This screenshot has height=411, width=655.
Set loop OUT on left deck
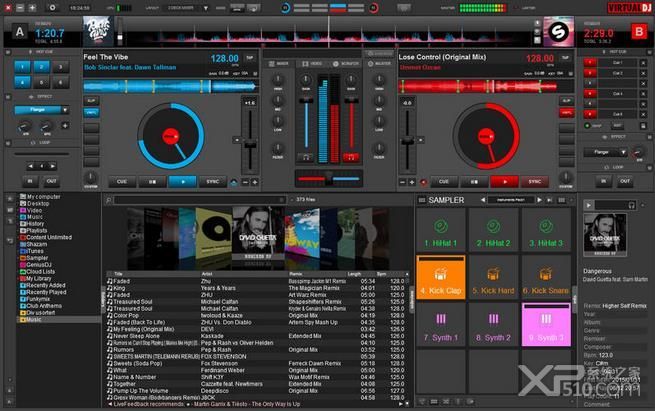click(51, 181)
